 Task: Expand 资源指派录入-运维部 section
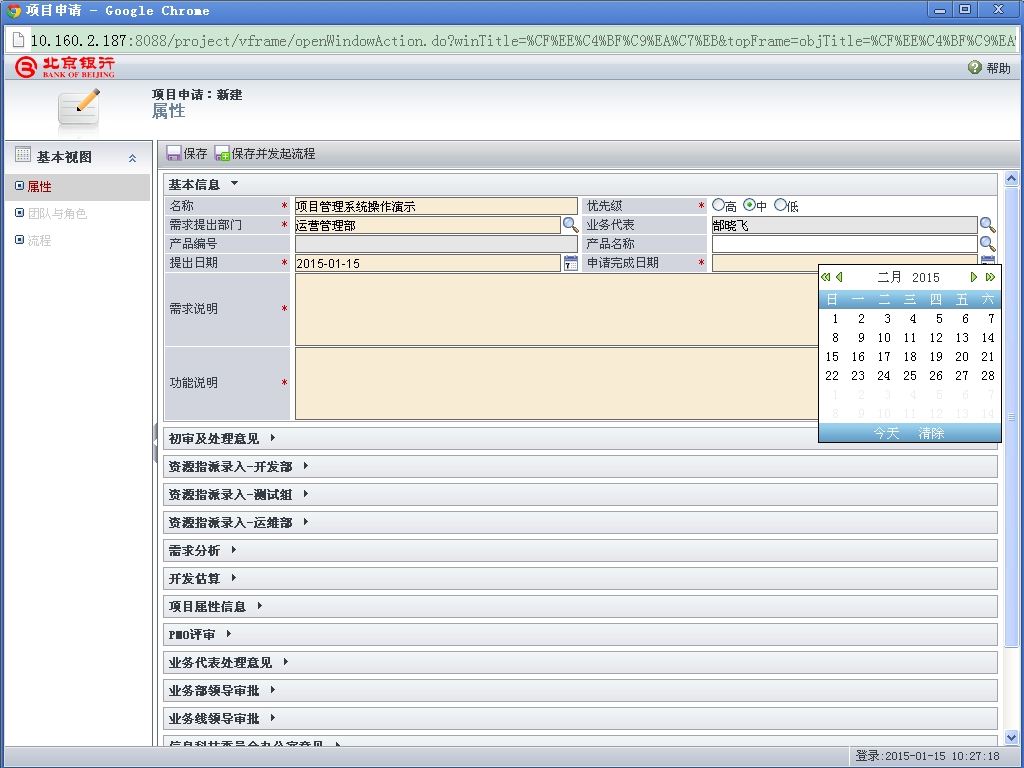point(306,522)
